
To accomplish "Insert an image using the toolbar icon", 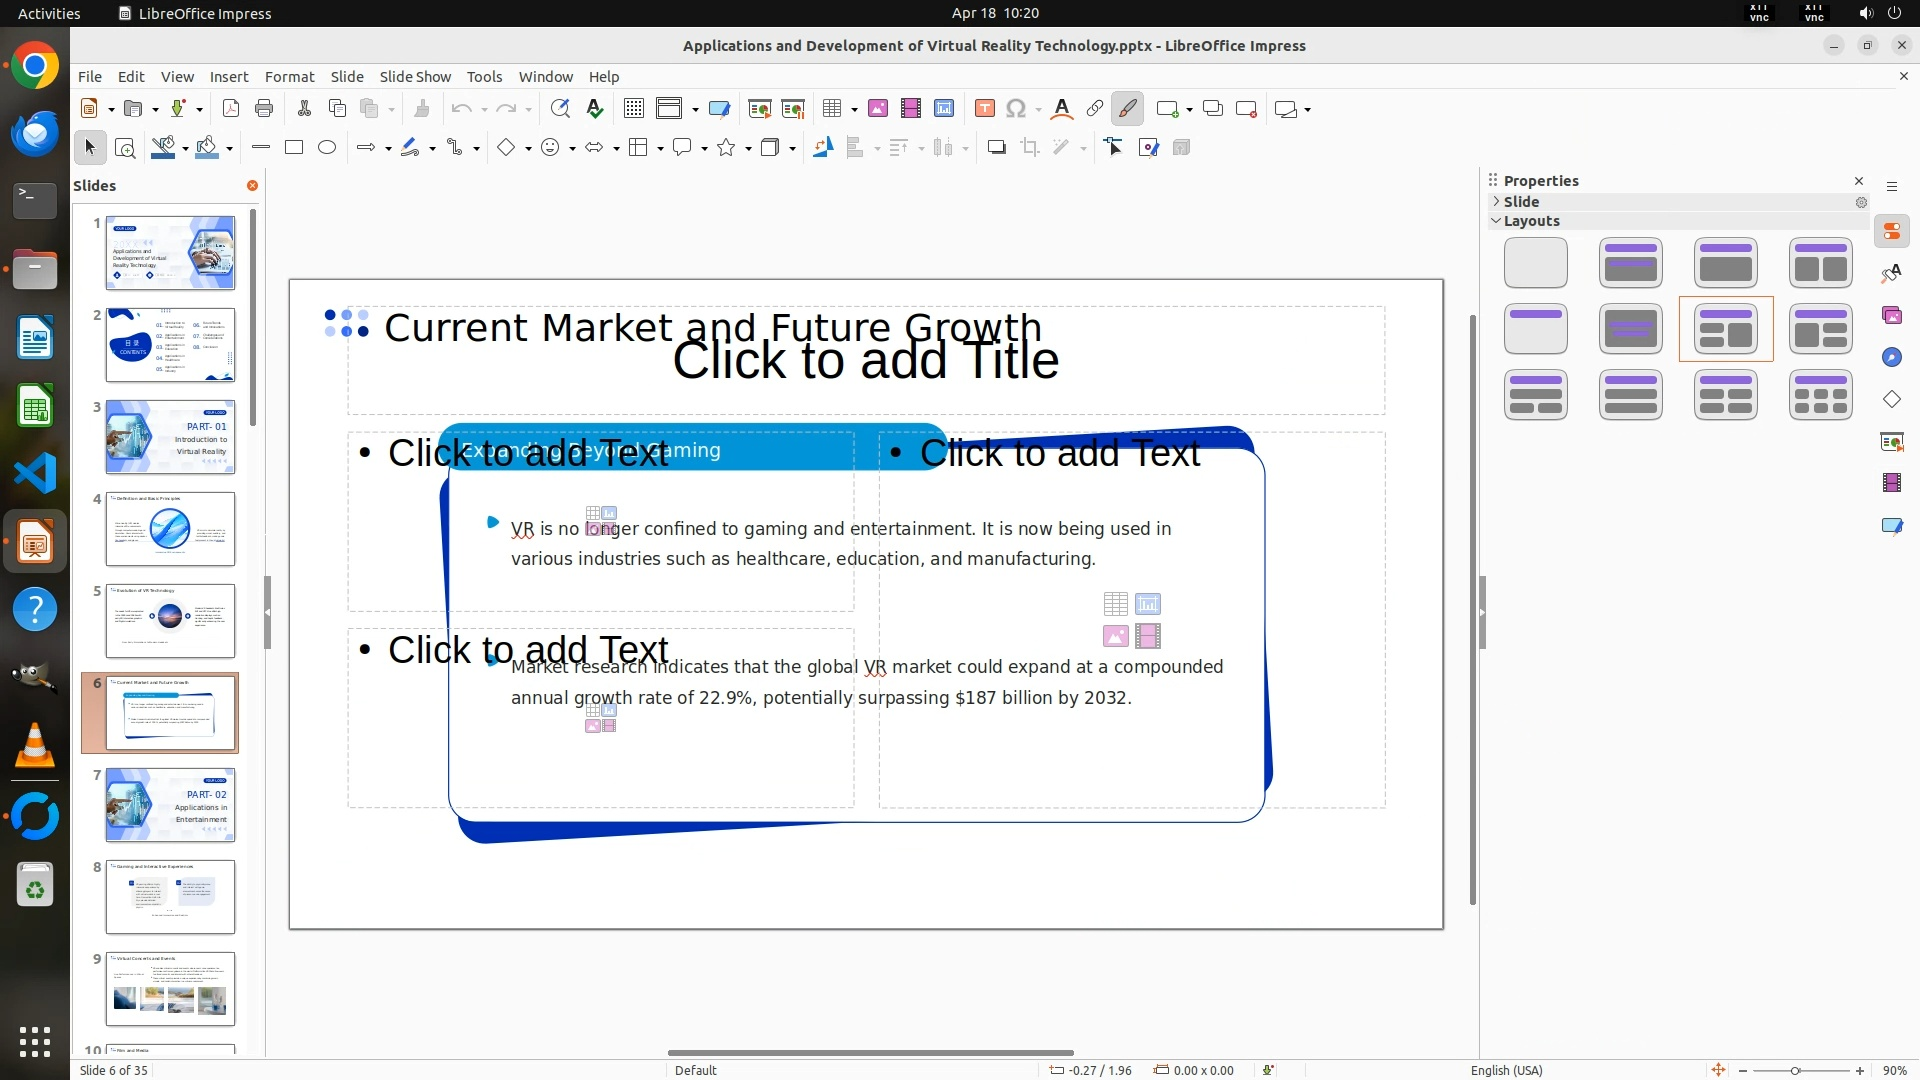I will 877,109.
